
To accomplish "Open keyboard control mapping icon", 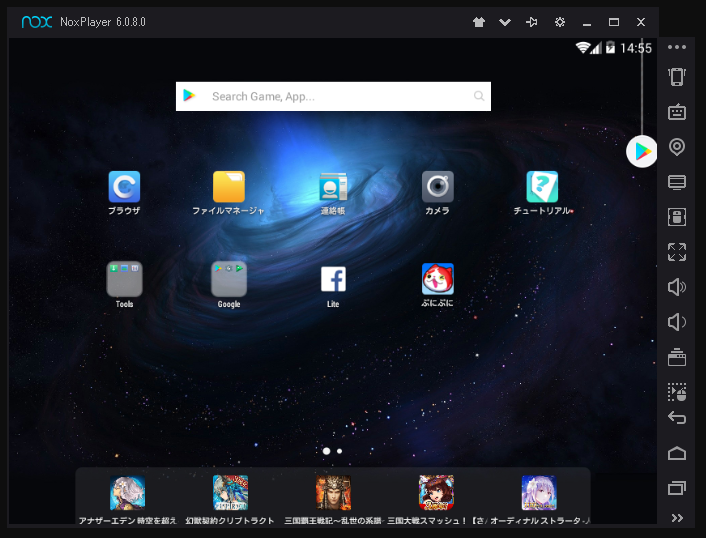I will tap(677, 112).
